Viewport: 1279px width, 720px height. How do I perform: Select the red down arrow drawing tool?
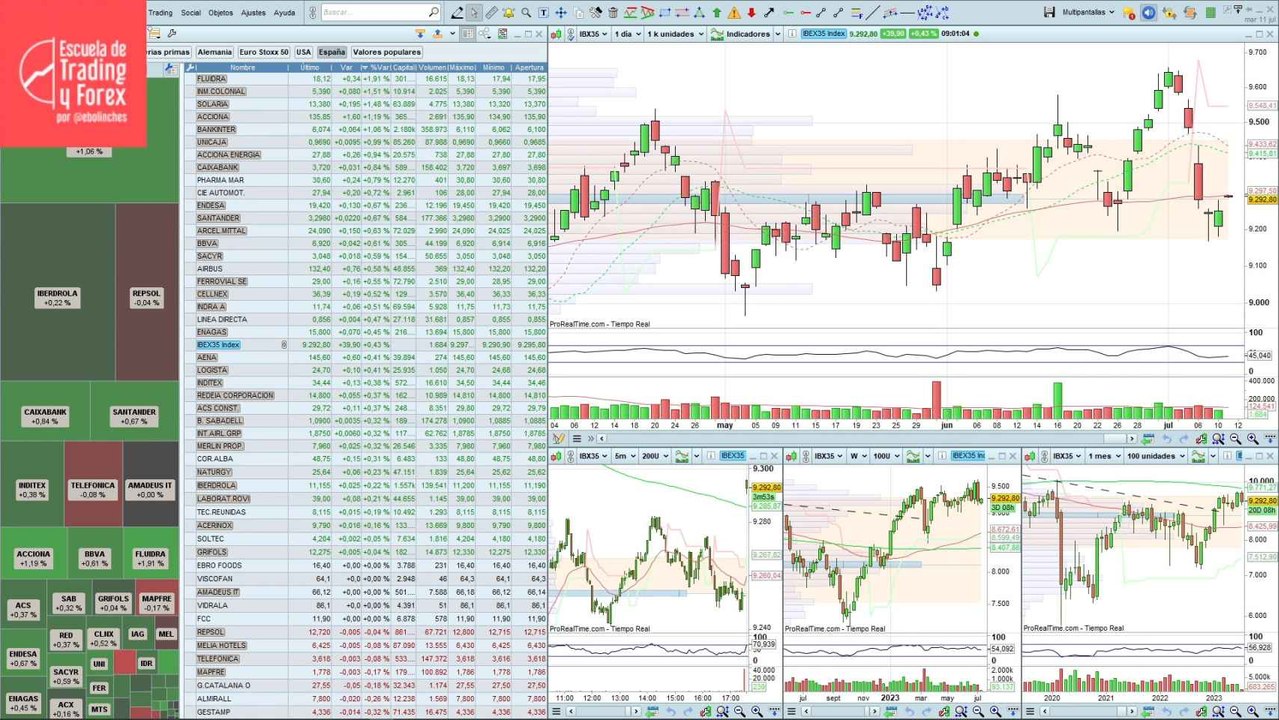[x=751, y=13]
